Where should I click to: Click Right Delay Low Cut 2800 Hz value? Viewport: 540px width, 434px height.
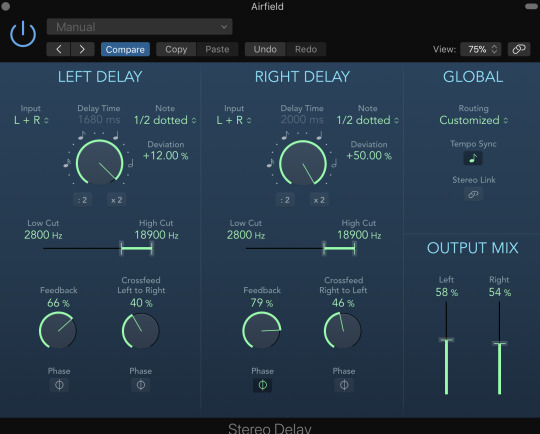tap(246, 235)
